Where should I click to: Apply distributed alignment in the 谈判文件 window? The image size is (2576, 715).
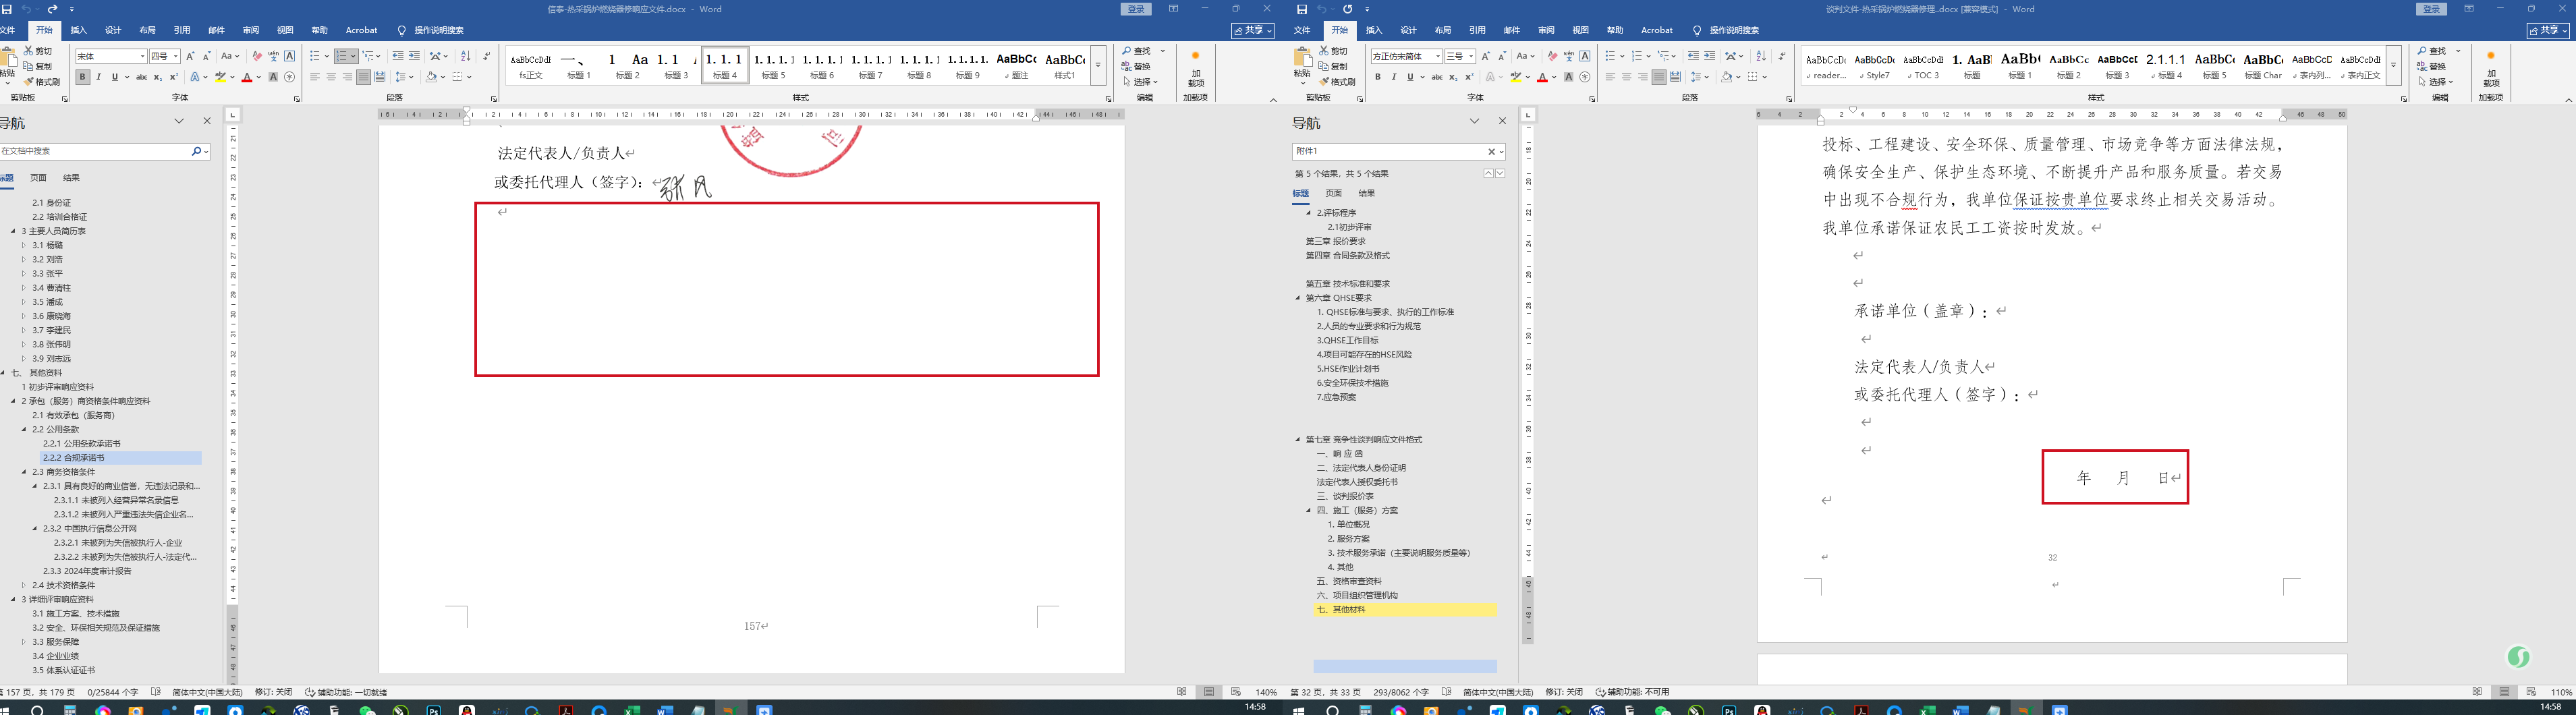(x=1675, y=77)
